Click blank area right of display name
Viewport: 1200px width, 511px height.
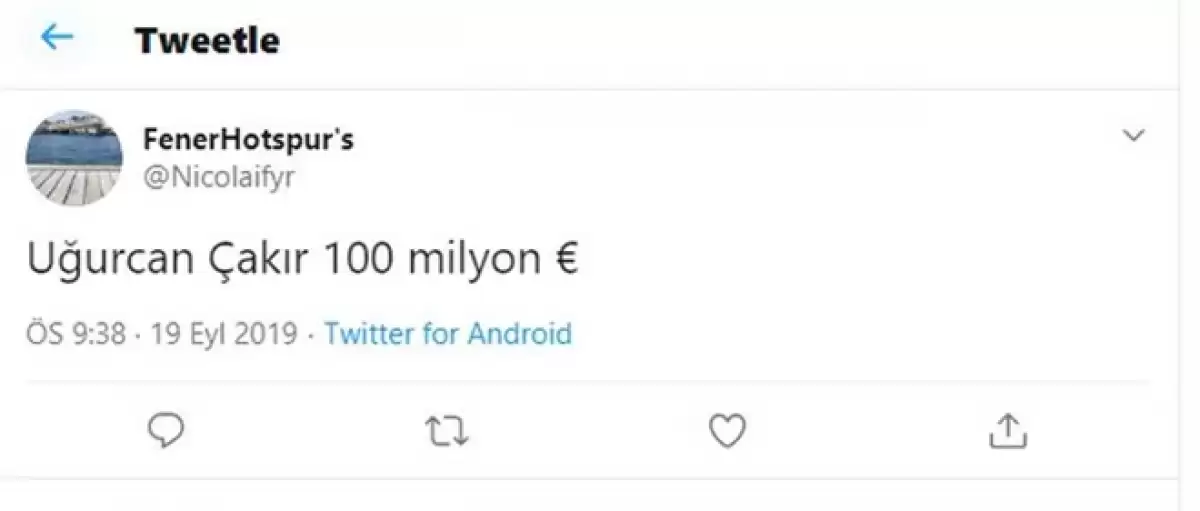700,140
